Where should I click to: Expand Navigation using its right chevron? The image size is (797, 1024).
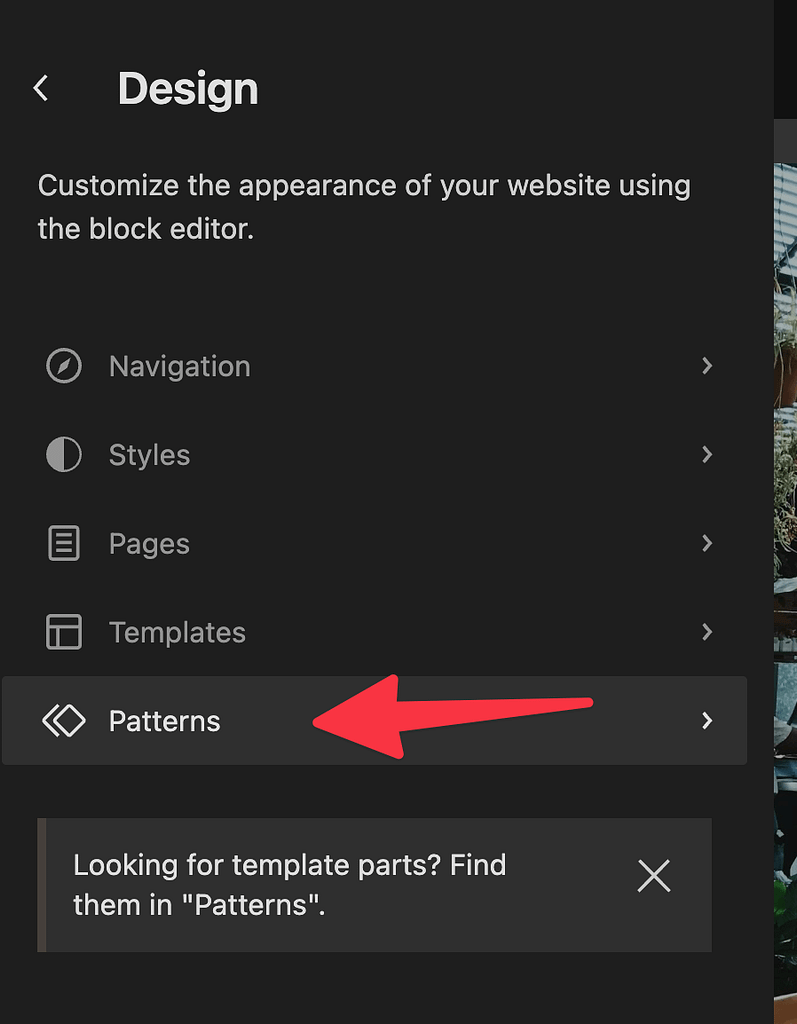pos(707,366)
